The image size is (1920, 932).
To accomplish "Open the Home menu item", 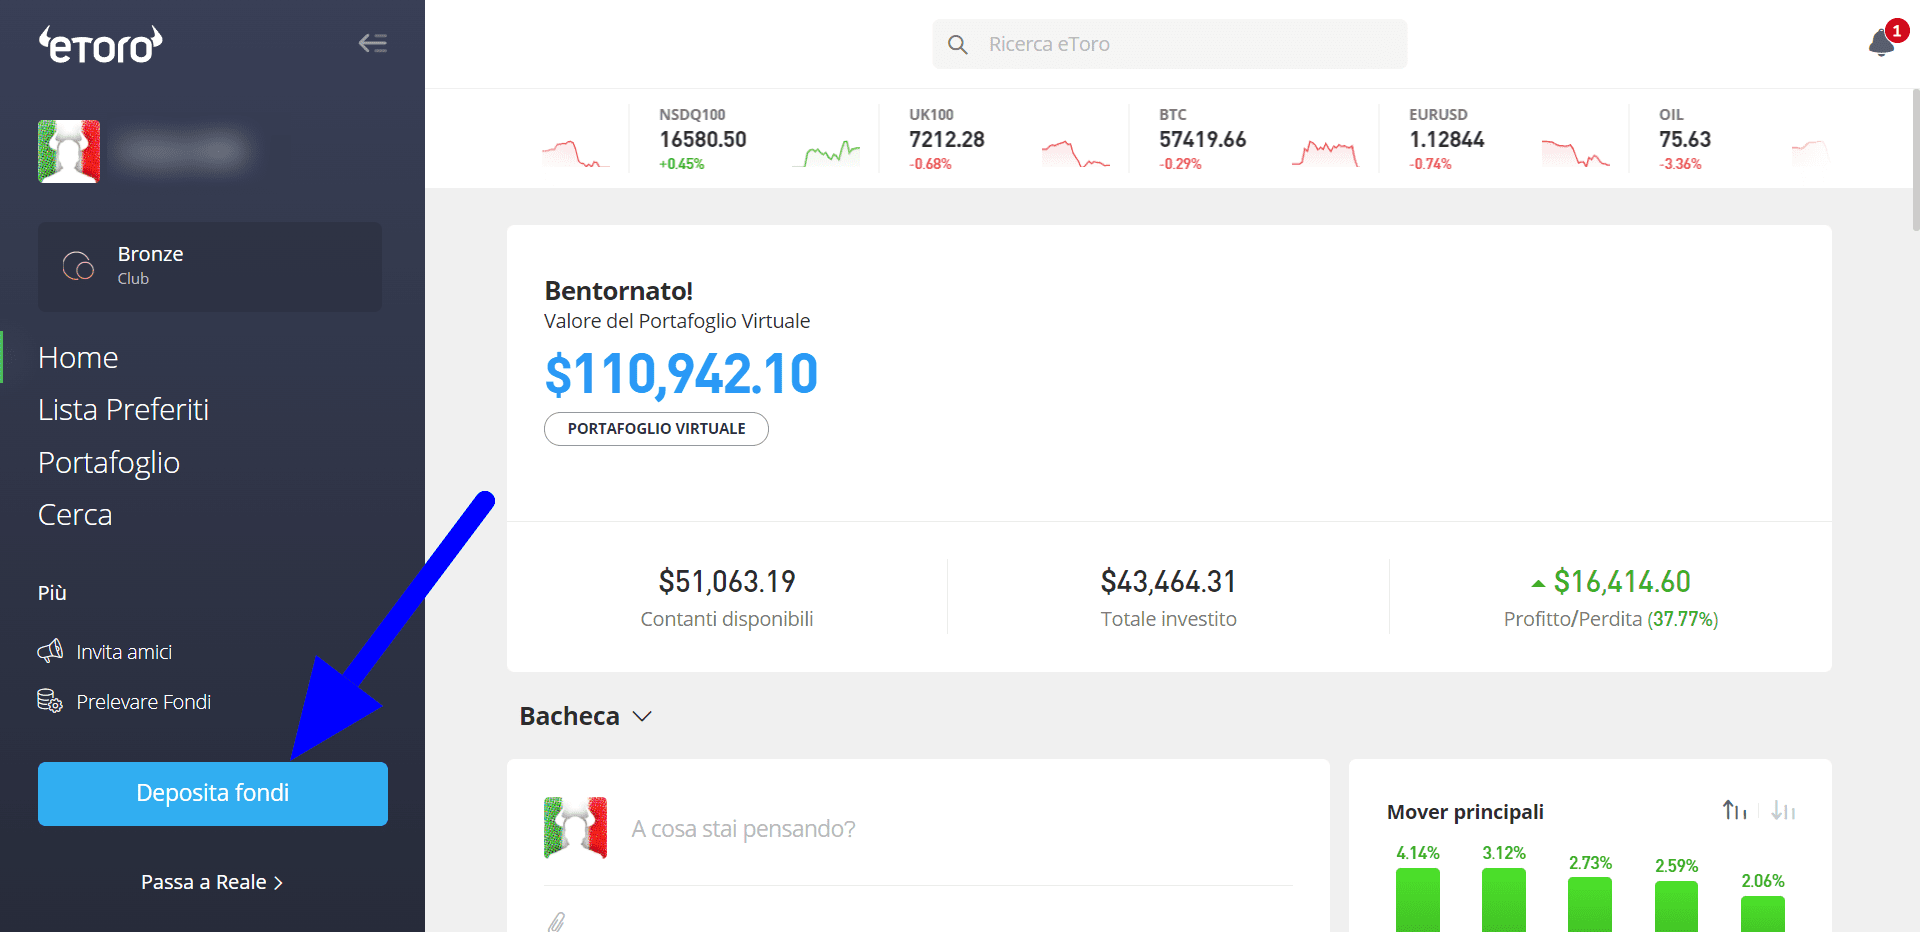I will pyautogui.click(x=78, y=357).
